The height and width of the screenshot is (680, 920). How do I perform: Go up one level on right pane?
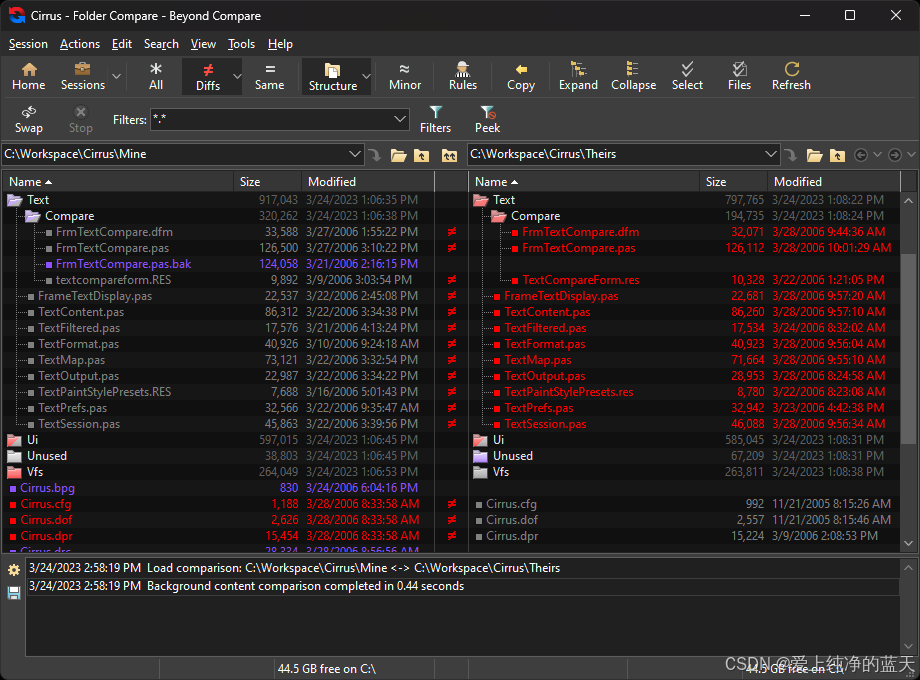(837, 155)
